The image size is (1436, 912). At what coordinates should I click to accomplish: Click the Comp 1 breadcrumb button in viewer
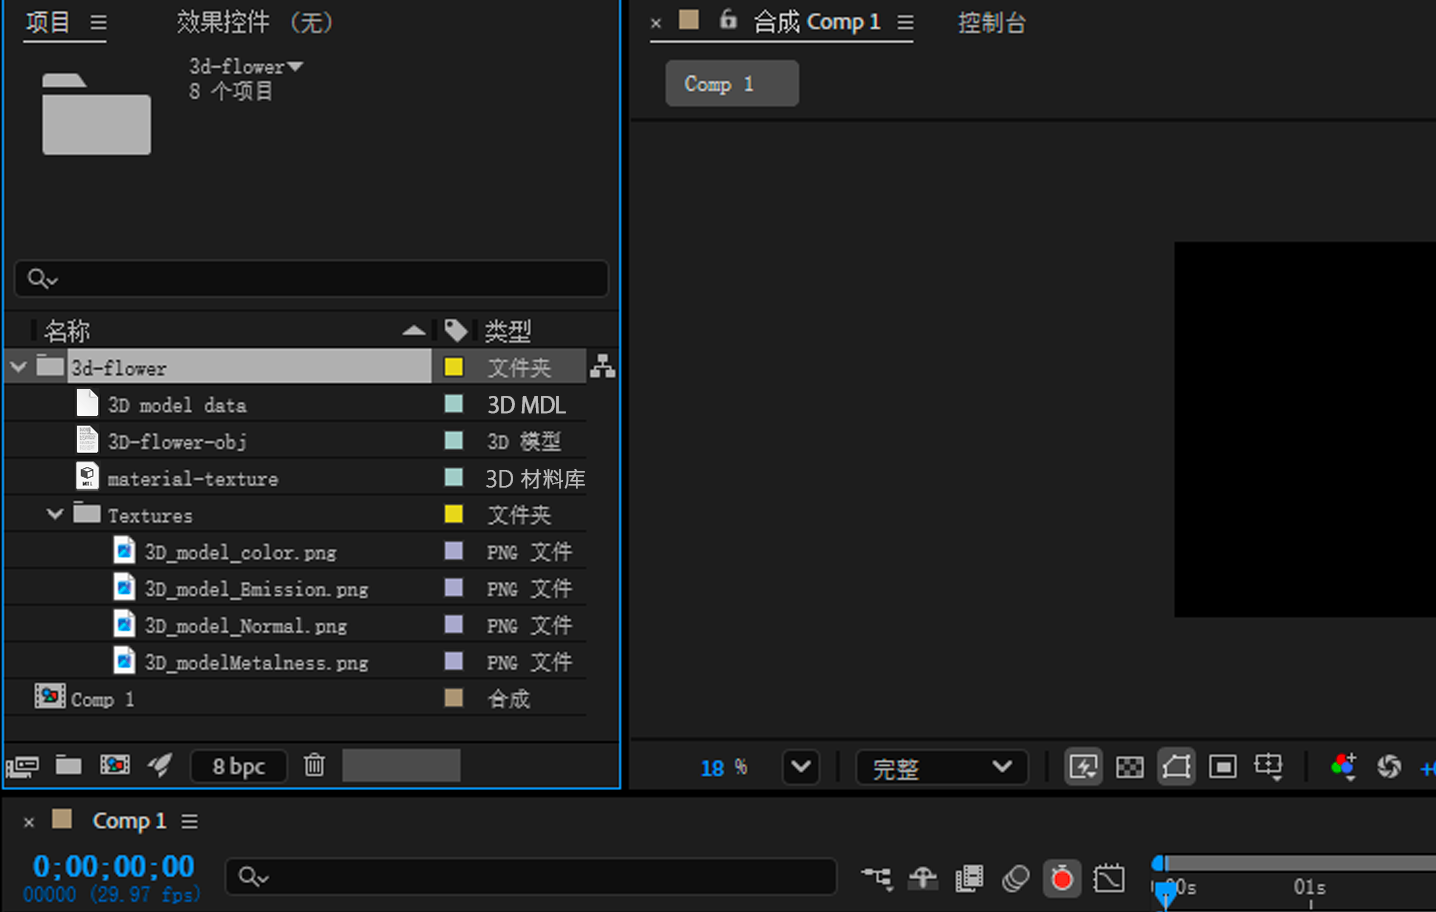(x=731, y=84)
